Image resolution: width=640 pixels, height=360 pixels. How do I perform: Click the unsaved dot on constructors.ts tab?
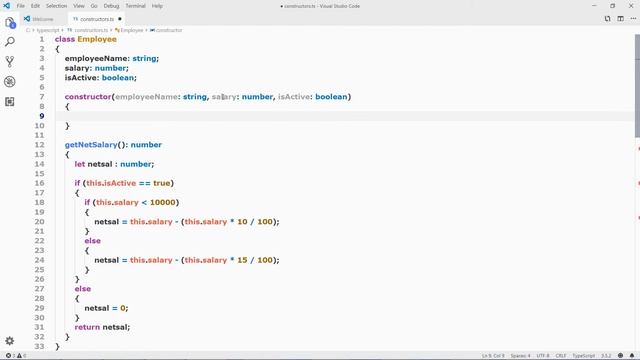click(120, 19)
